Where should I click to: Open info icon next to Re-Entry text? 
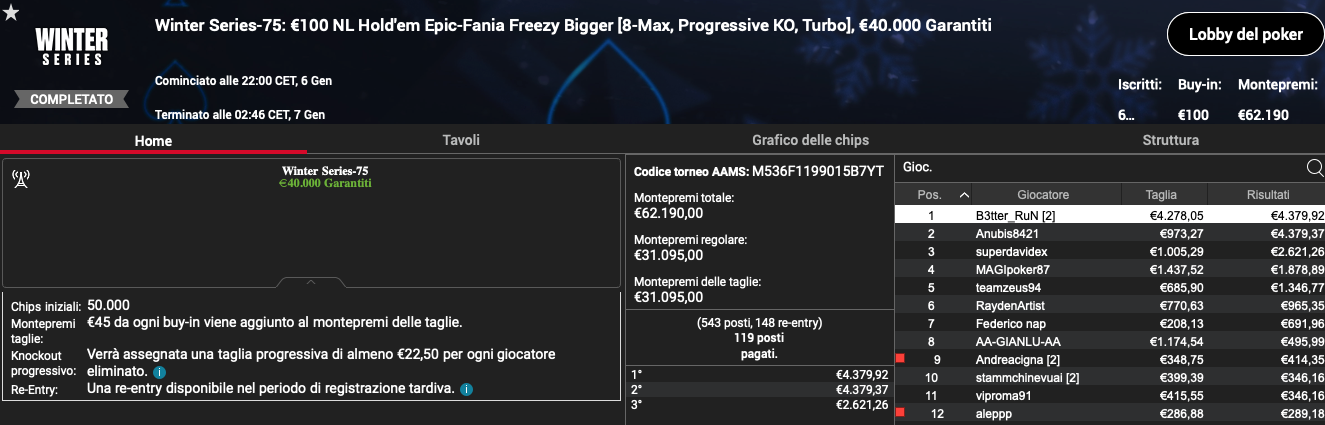[x=466, y=388]
